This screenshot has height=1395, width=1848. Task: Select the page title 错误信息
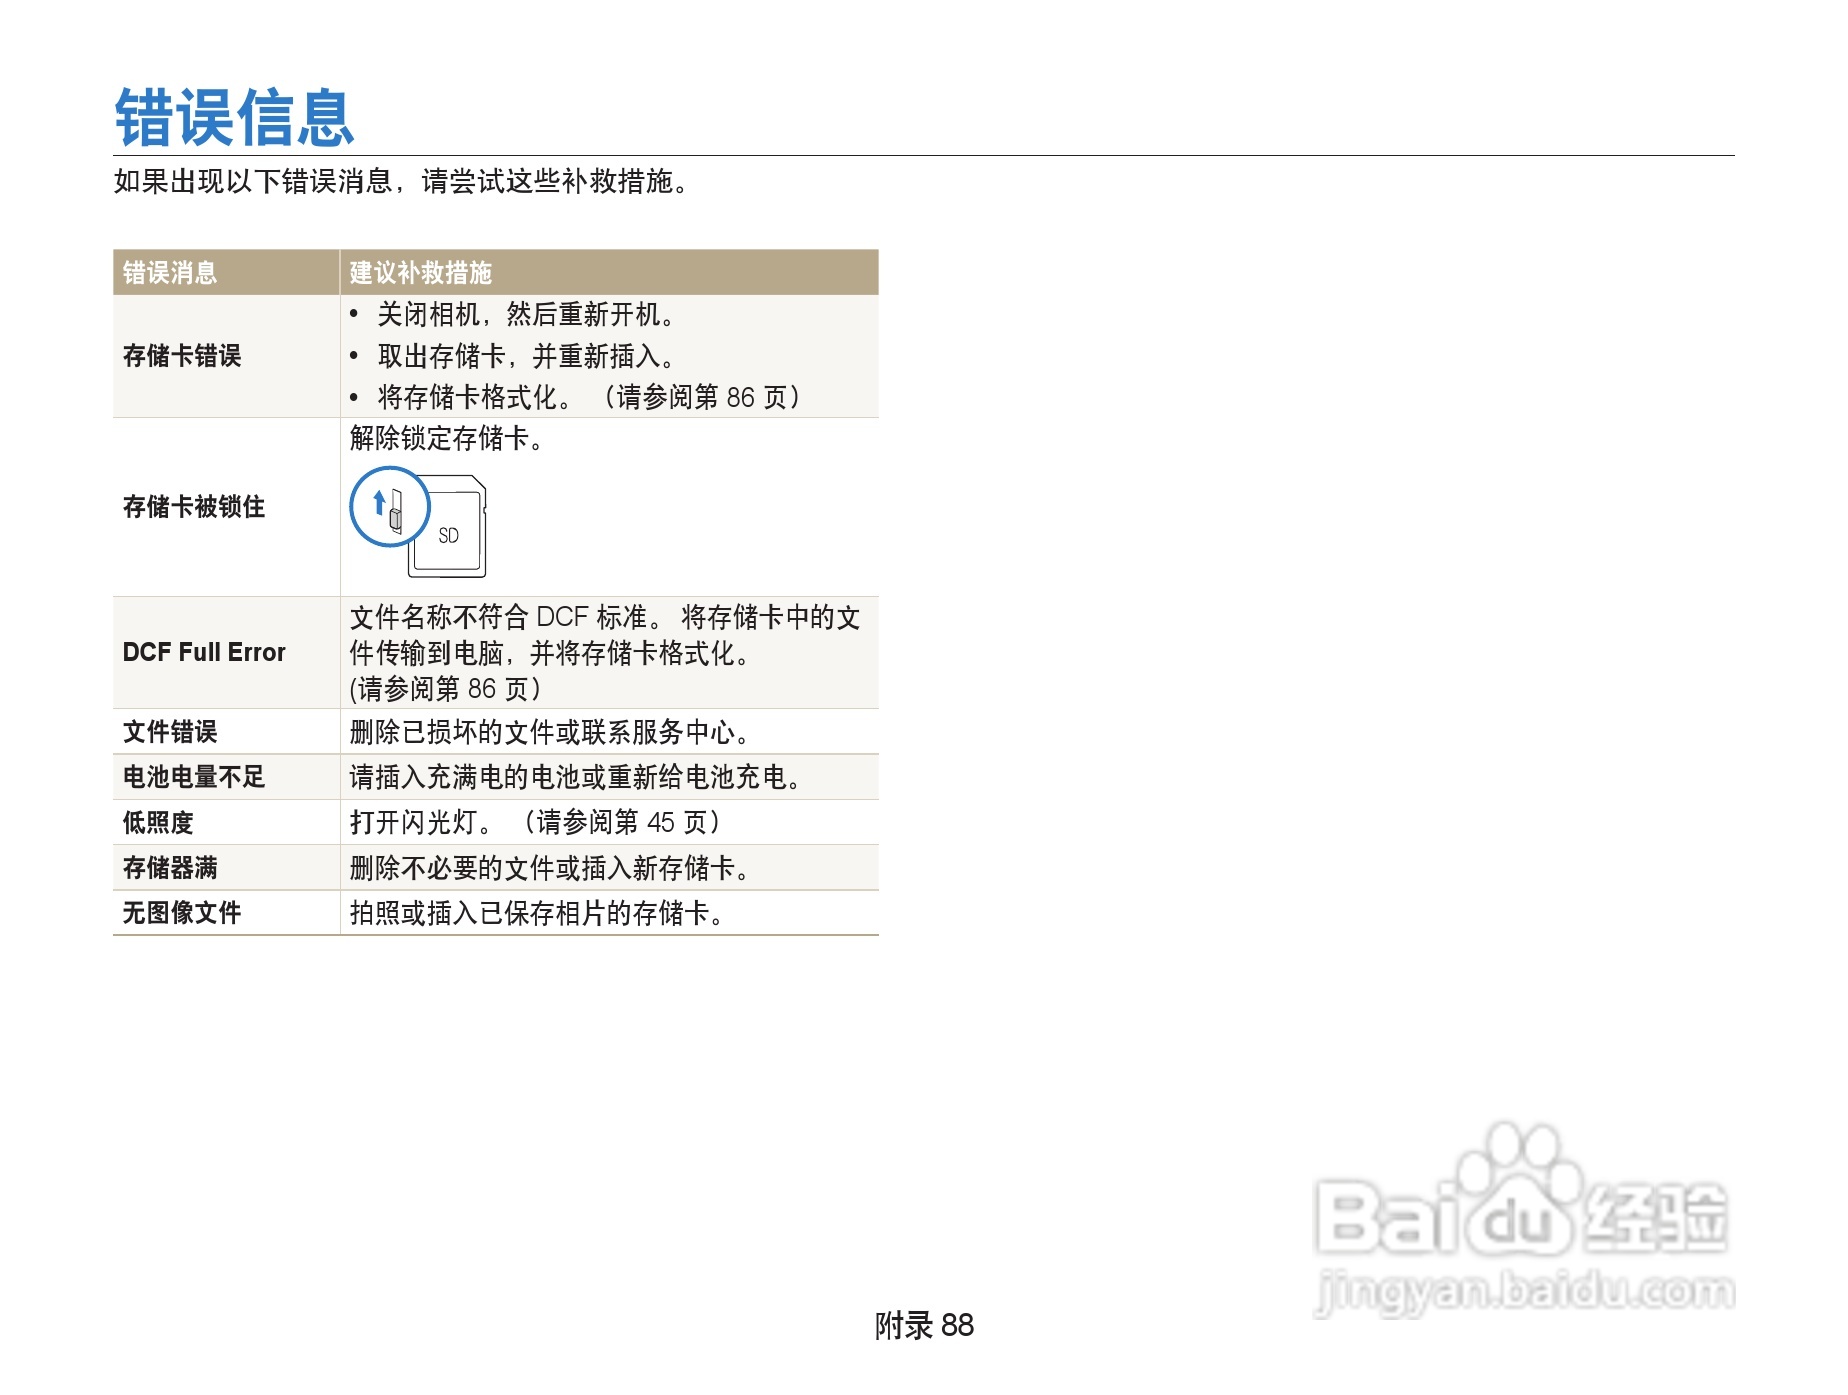coord(235,118)
